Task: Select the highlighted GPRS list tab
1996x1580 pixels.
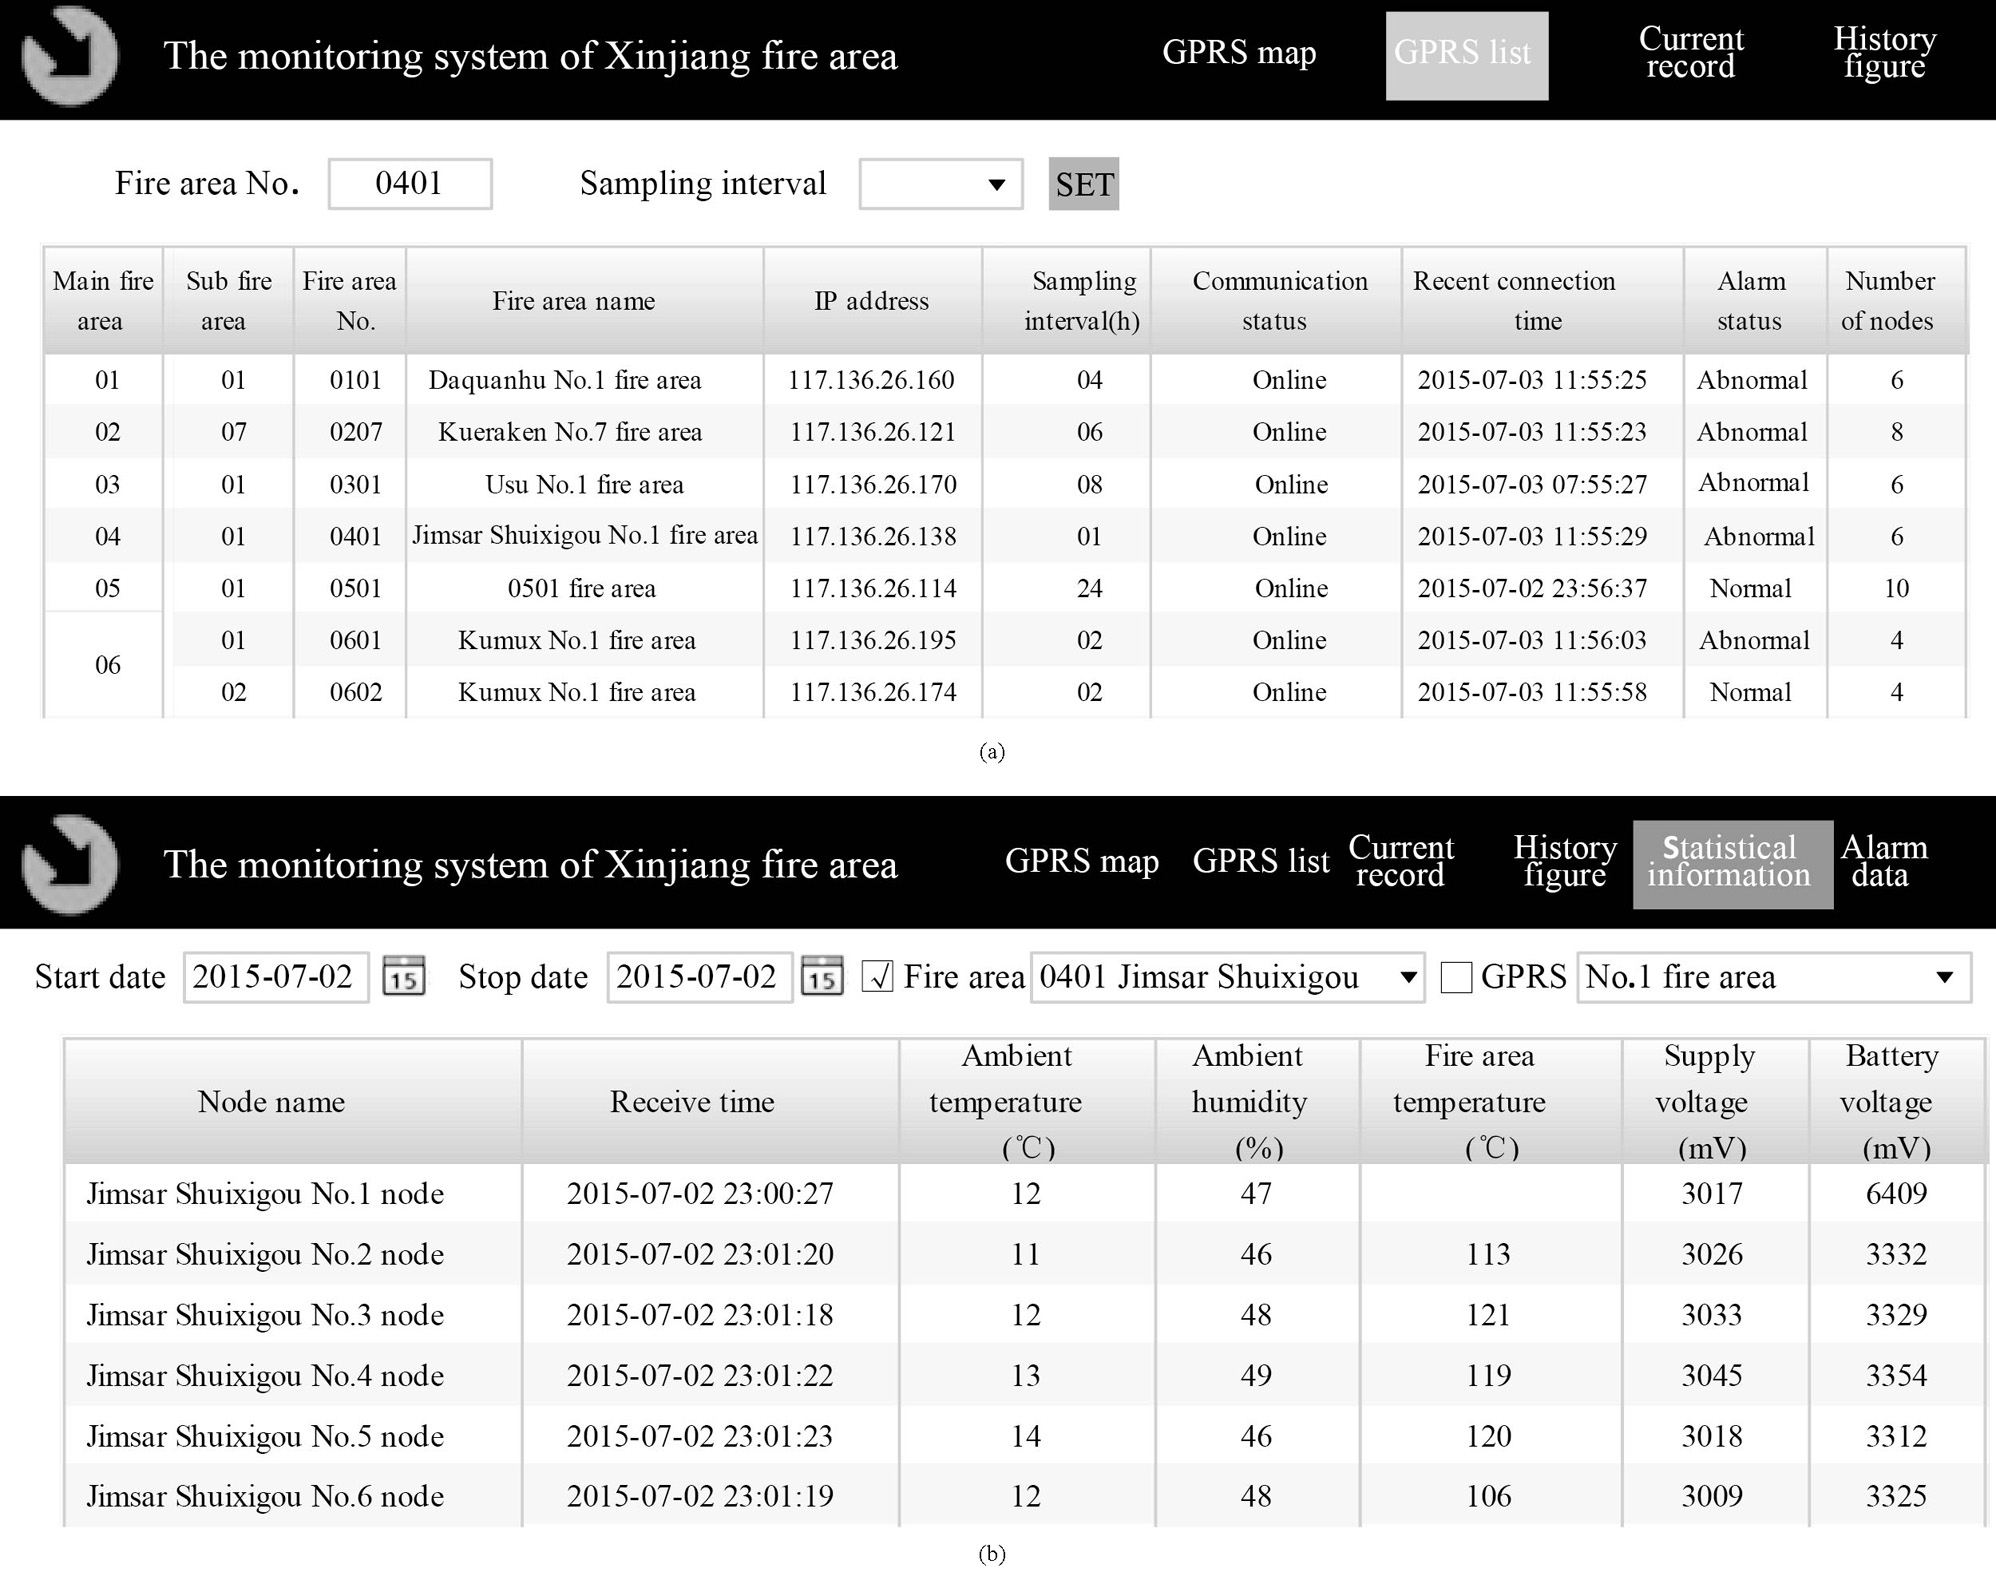Action: coord(1466,55)
